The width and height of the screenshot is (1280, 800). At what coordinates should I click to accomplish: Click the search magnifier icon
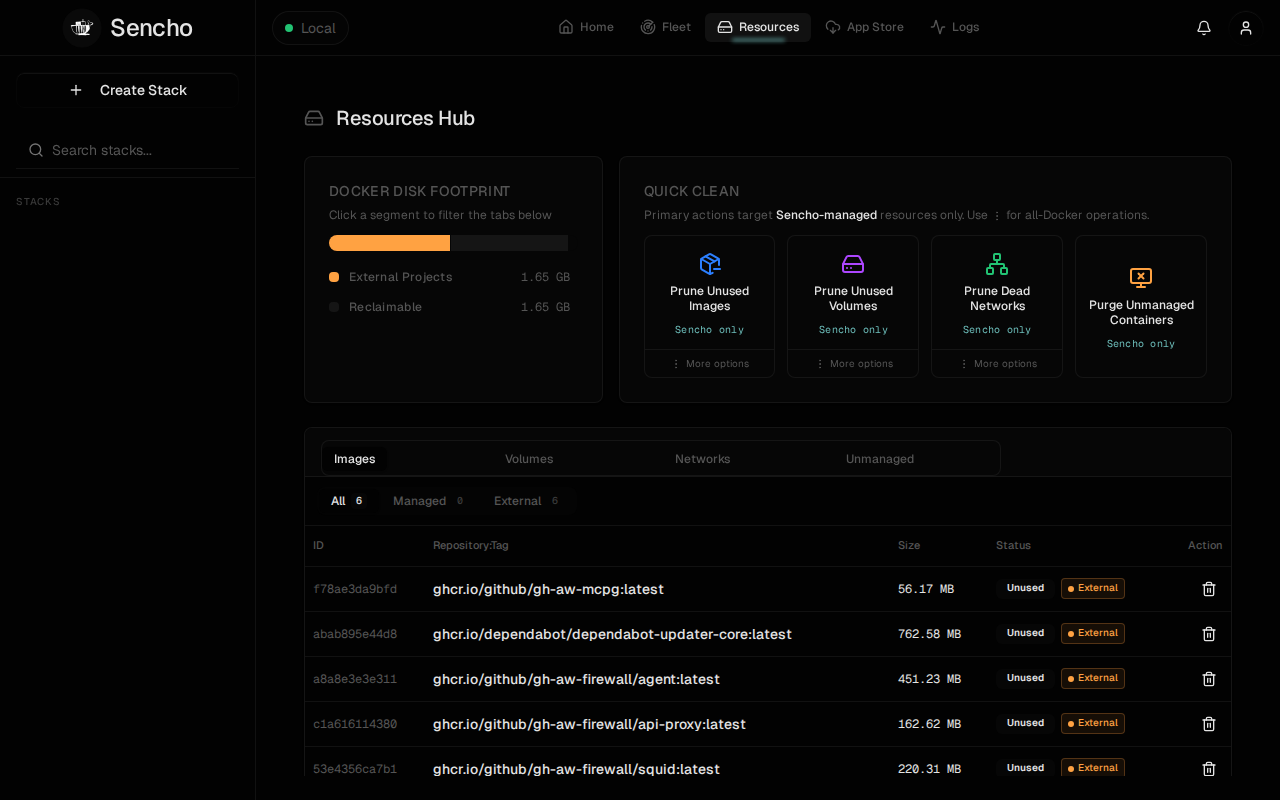(36, 150)
